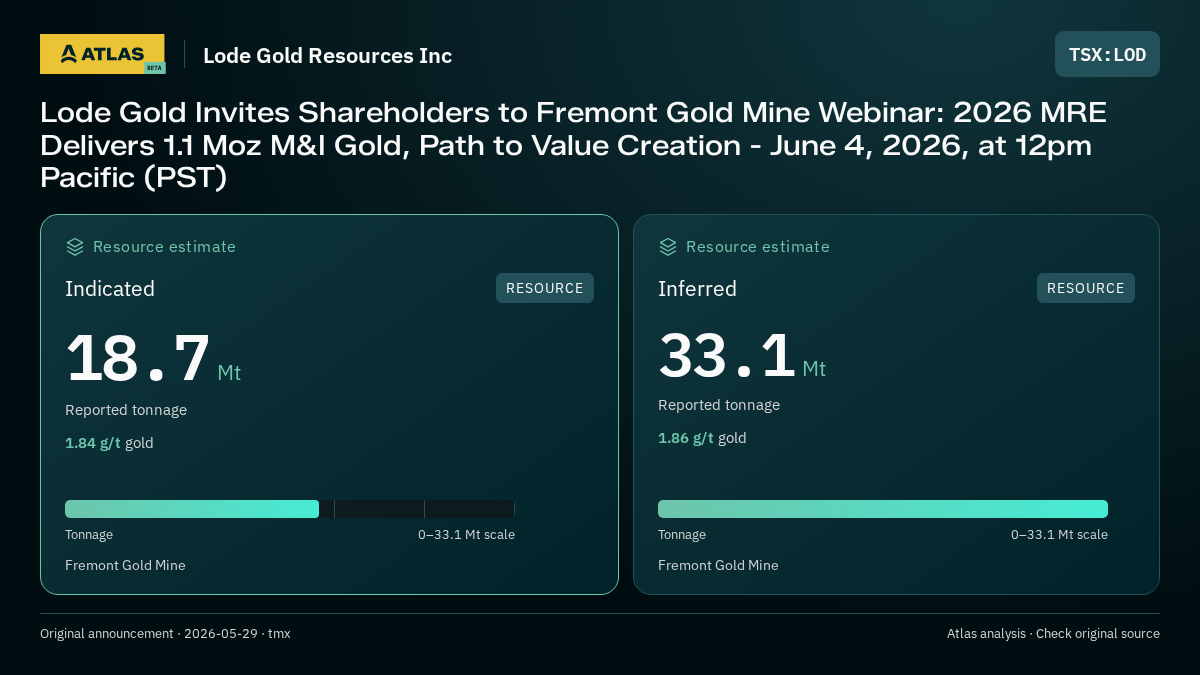Click Reported tonnage under 33.1 Mt
Screen dimensions: 1200x675
click(719, 405)
